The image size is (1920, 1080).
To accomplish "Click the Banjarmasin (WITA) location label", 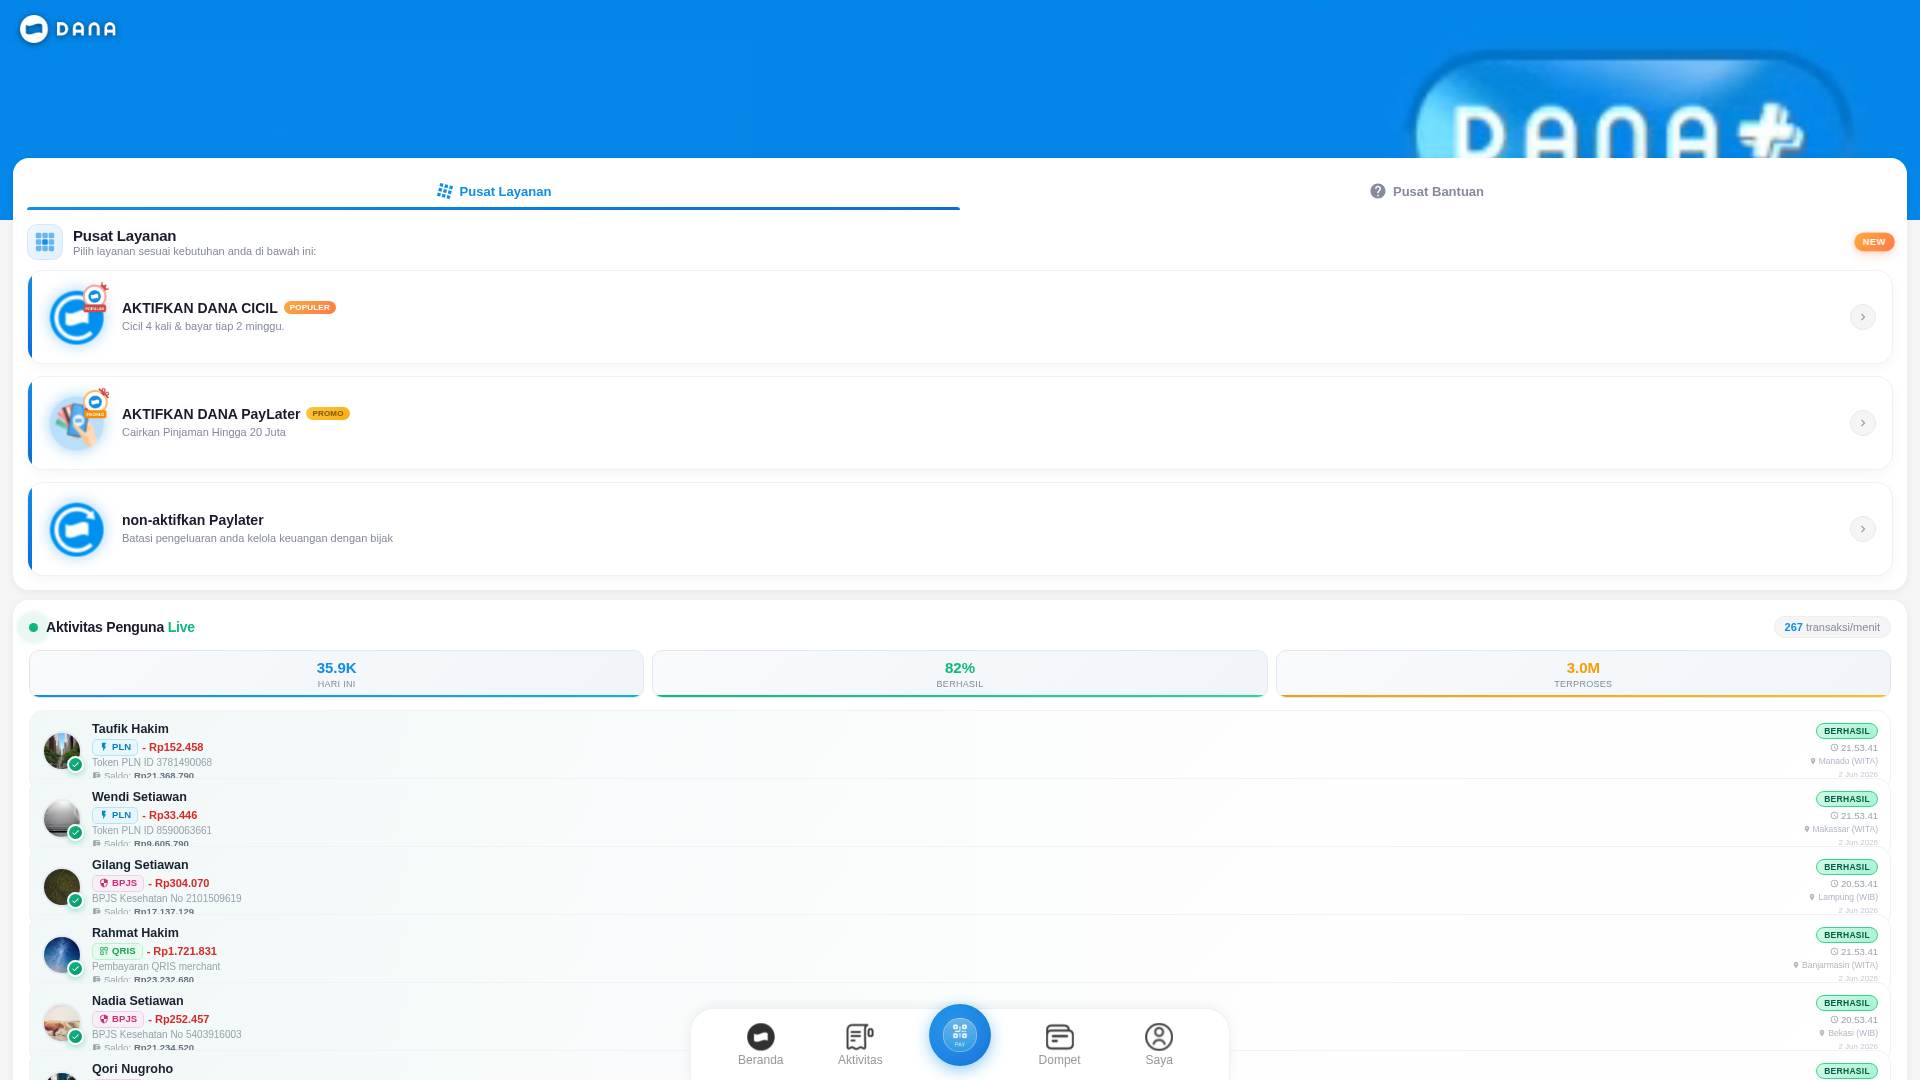I will pyautogui.click(x=1835, y=965).
